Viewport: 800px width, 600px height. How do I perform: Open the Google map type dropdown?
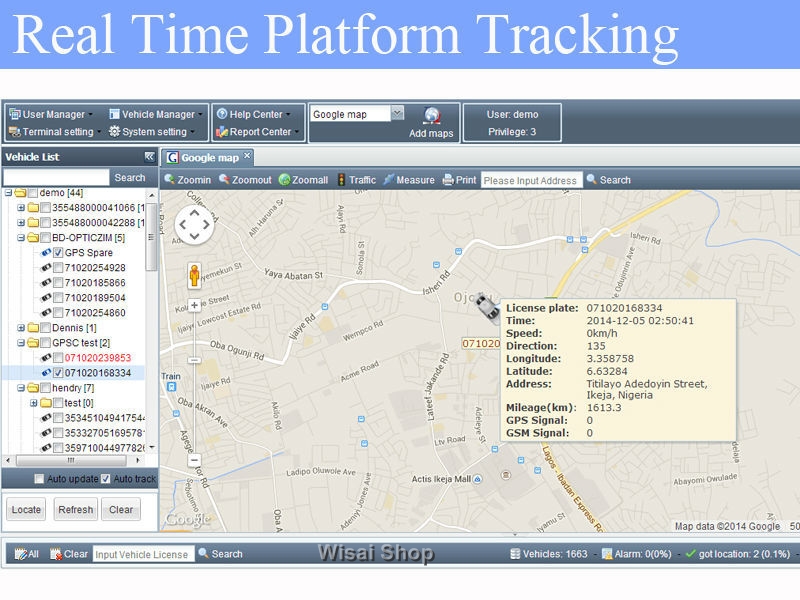[x=397, y=114]
